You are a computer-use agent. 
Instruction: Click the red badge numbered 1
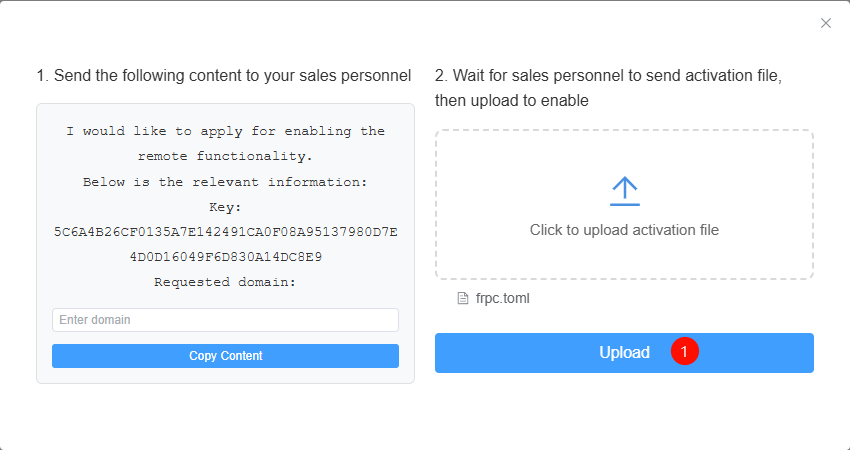tap(685, 352)
